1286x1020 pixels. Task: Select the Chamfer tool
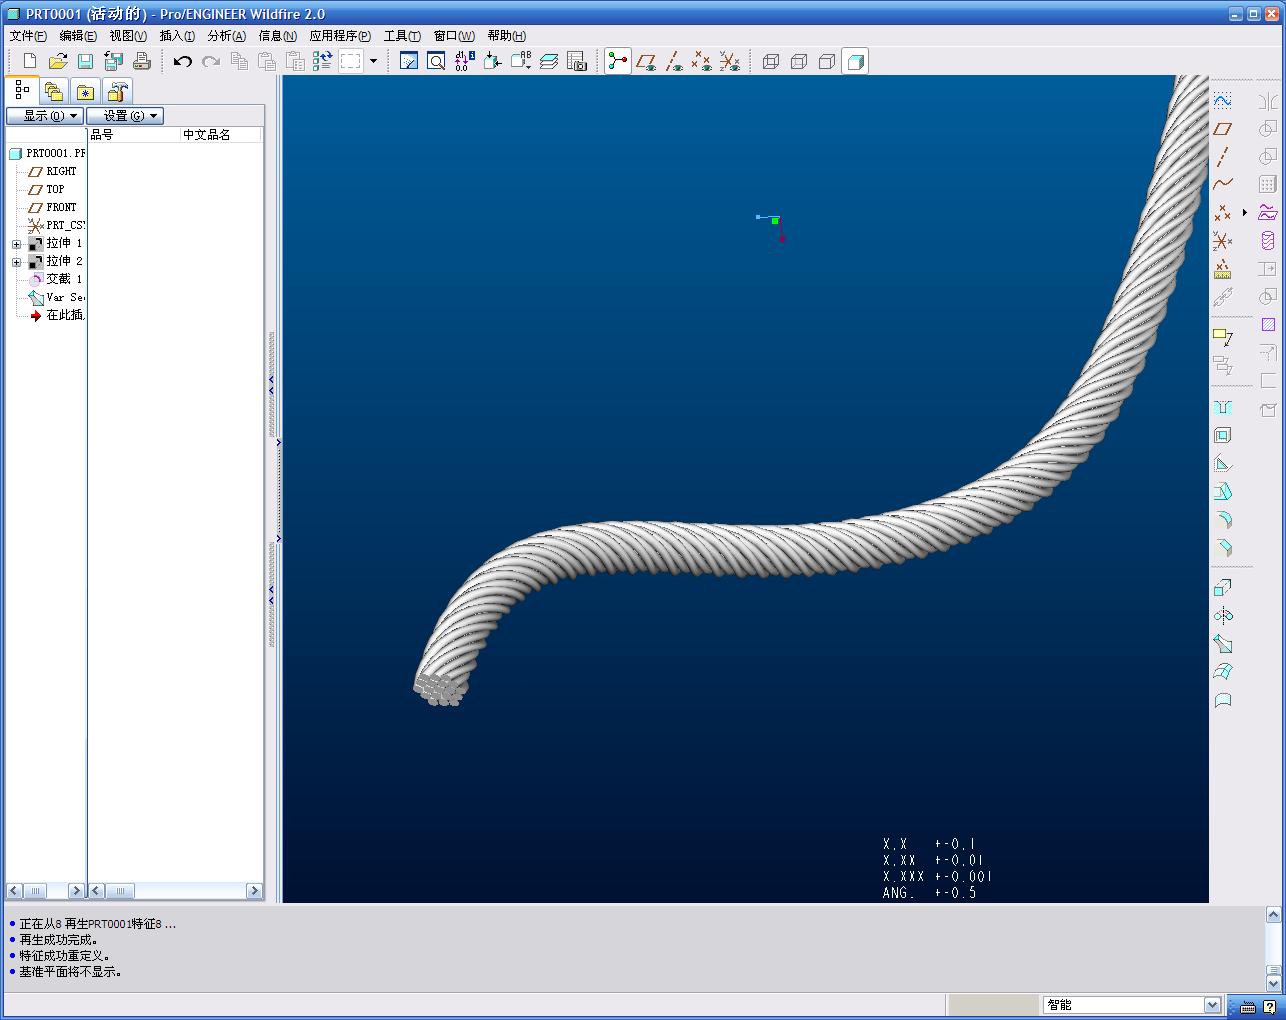(1222, 548)
